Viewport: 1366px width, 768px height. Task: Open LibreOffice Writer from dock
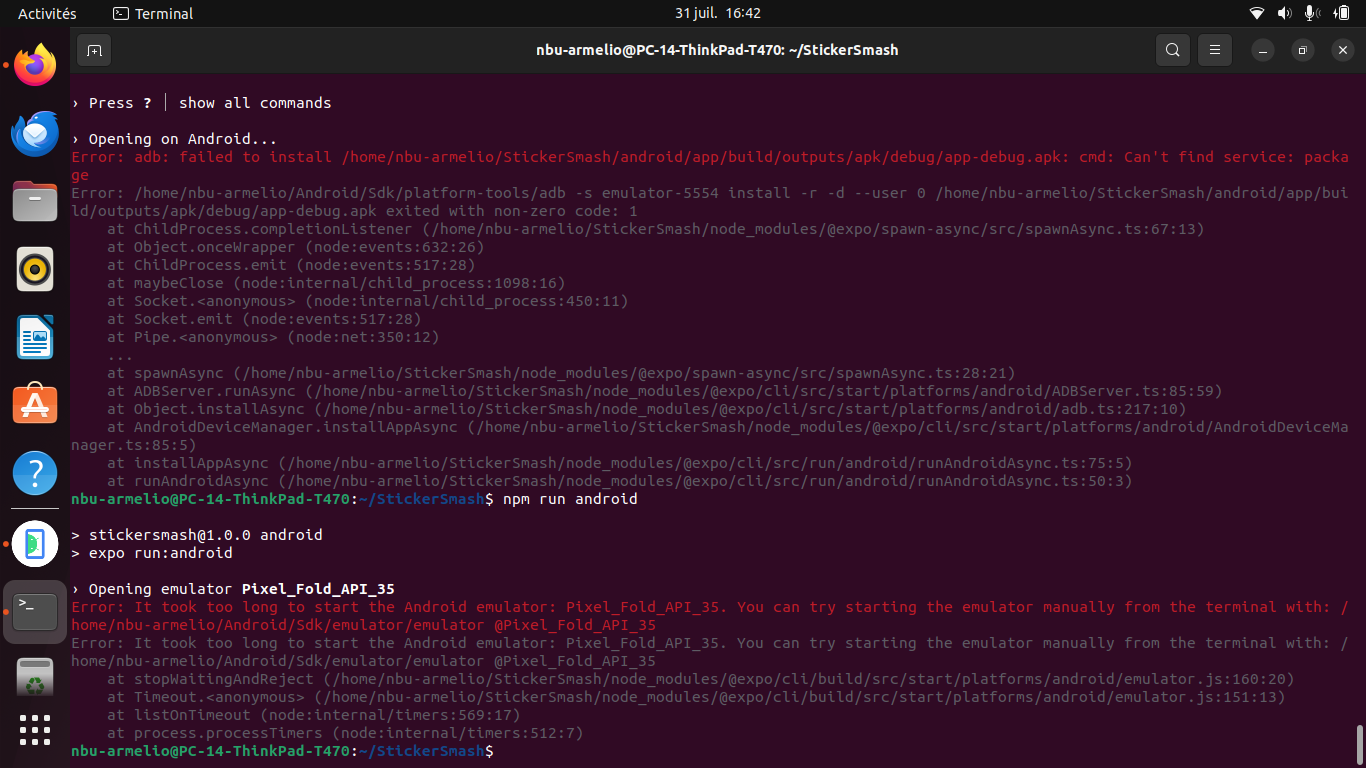point(35,338)
